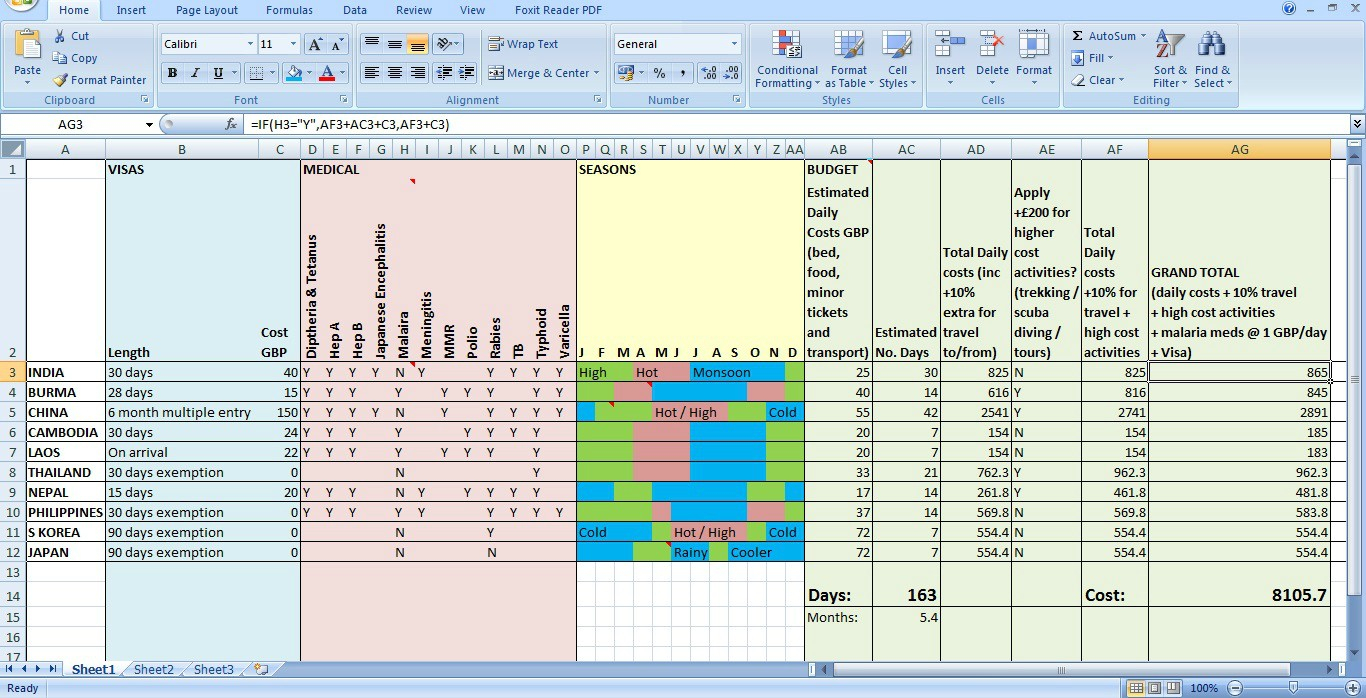The height and width of the screenshot is (698, 1366).
Task: Click the zoom slider handle
Action: point(1293,688)
